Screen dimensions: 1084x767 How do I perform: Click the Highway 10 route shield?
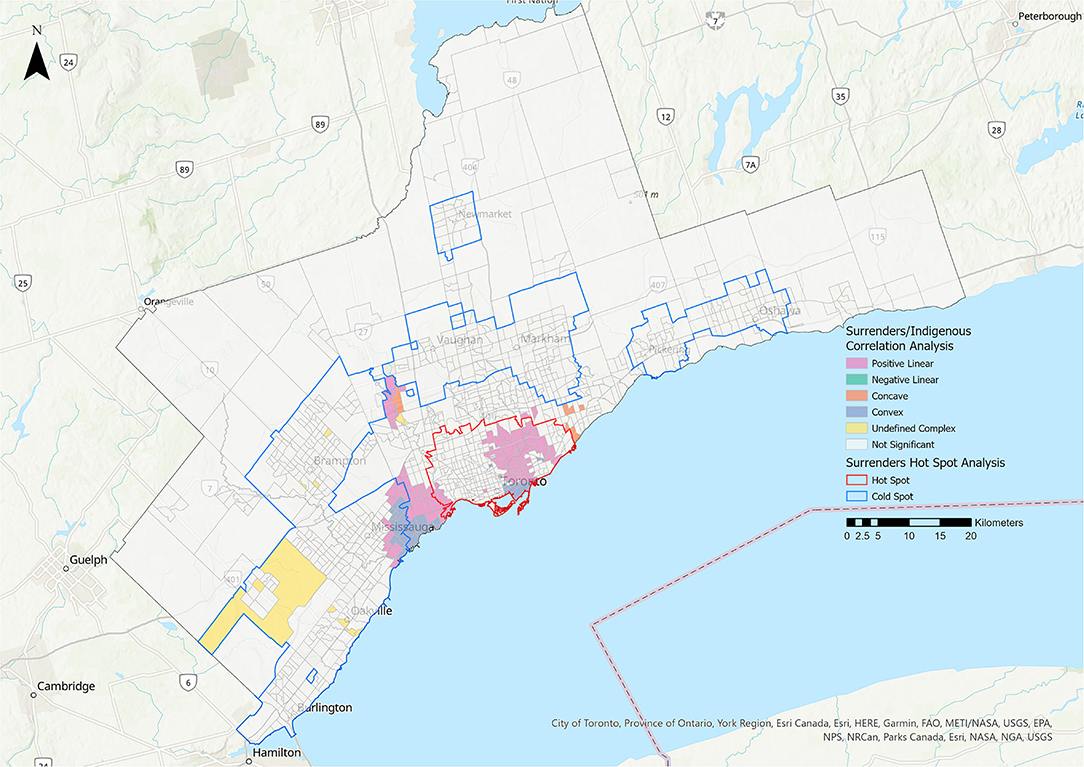click(x=209, y=370)
